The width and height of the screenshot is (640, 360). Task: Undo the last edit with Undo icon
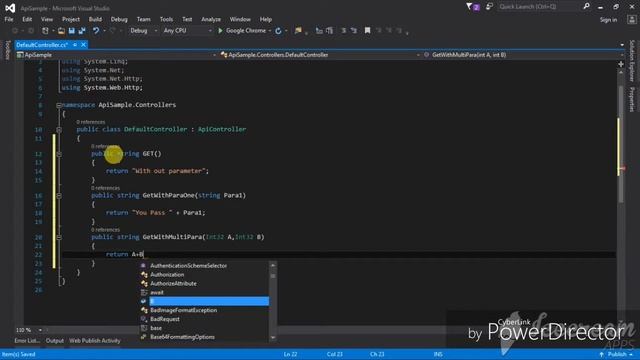[x=96, y=31]
